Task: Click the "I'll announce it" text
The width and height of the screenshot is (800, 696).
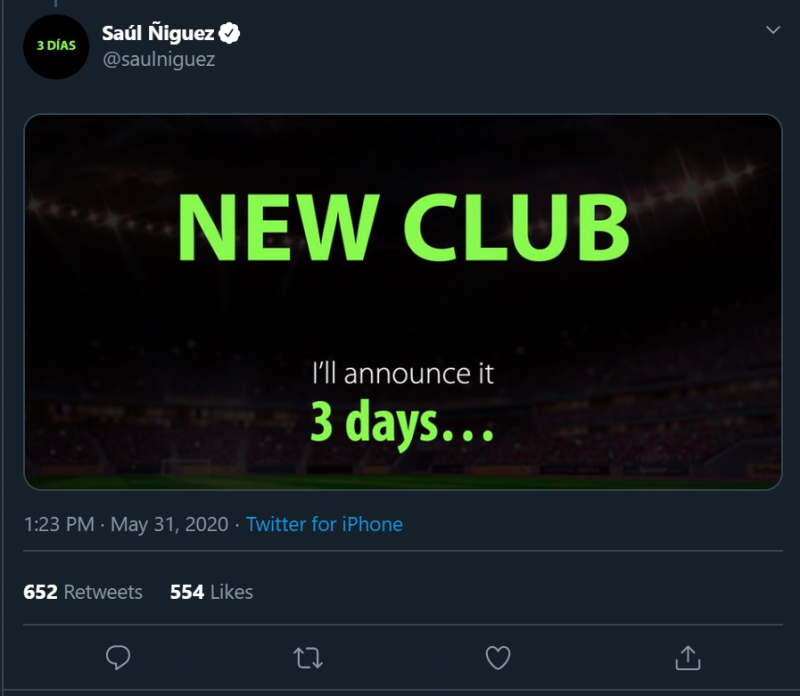Action: click(402, 375)
